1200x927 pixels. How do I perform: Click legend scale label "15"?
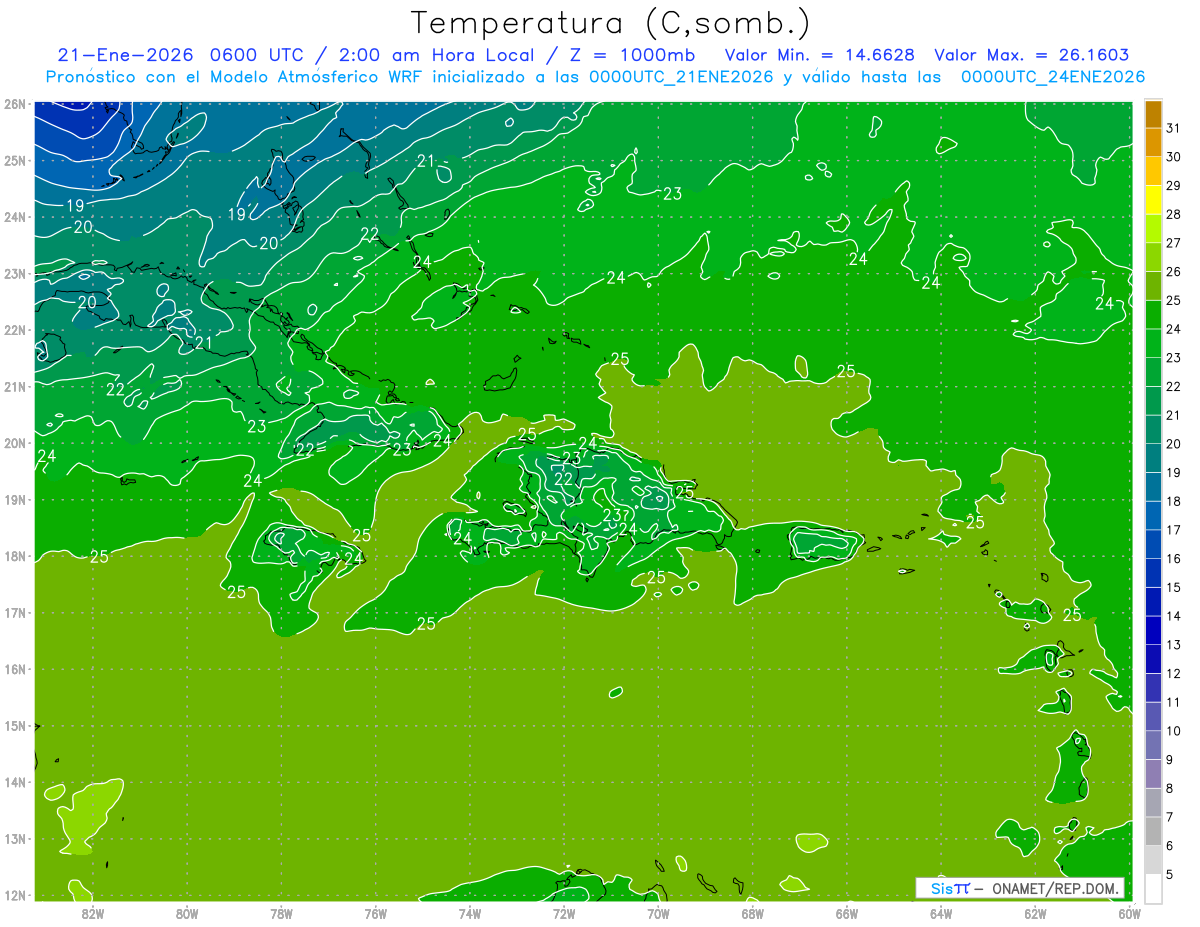pyautogui.click(x=1173, y=588)
